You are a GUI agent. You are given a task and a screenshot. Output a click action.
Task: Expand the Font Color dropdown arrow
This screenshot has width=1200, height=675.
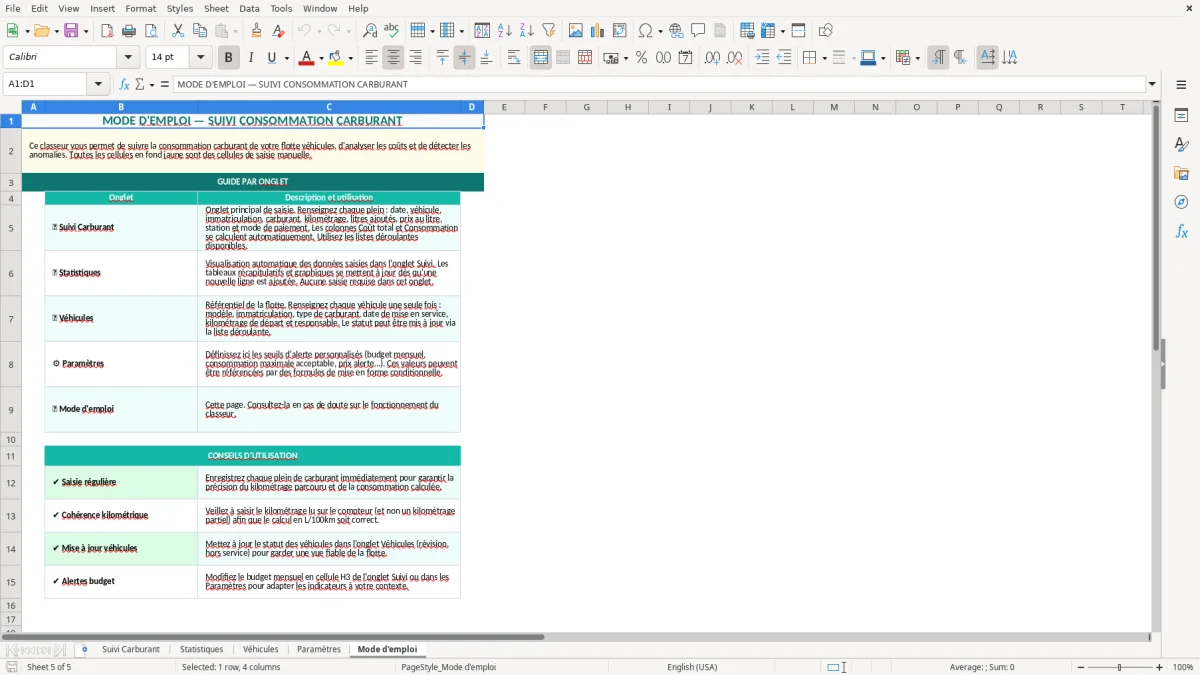[320, 58]
